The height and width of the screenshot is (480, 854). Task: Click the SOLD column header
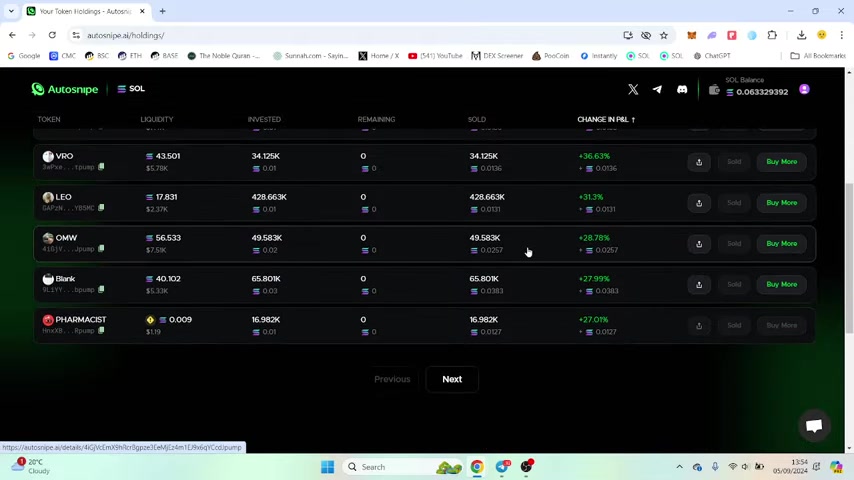click(x=477, y=119)
